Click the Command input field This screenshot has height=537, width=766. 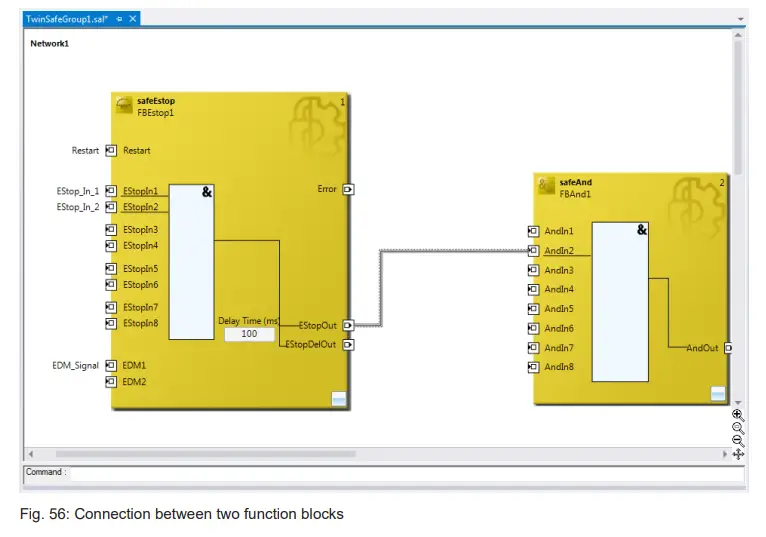pyautogui.click(x=407, y=473)
